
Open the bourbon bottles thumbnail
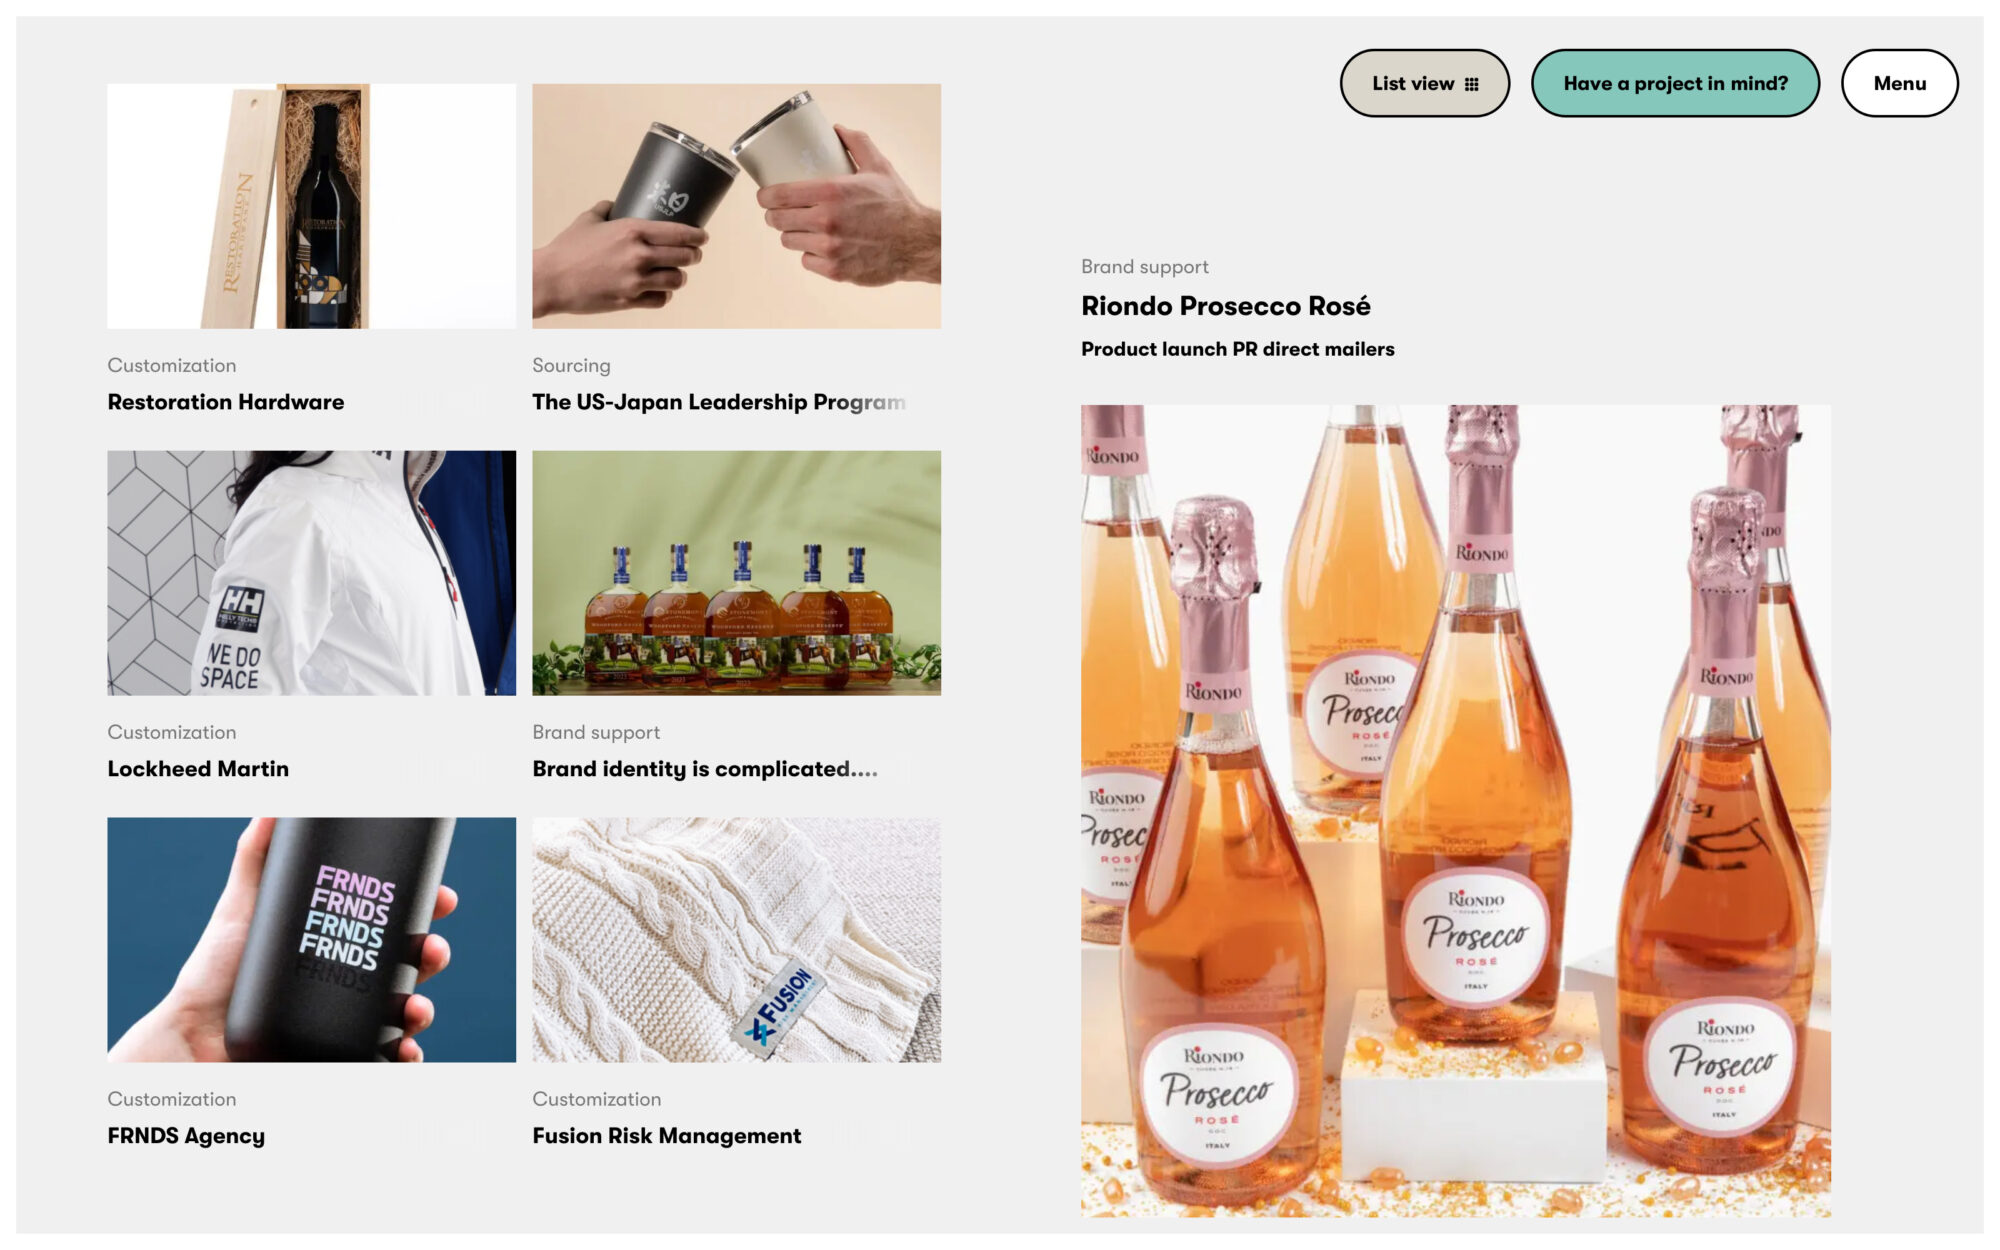(736, 573)
